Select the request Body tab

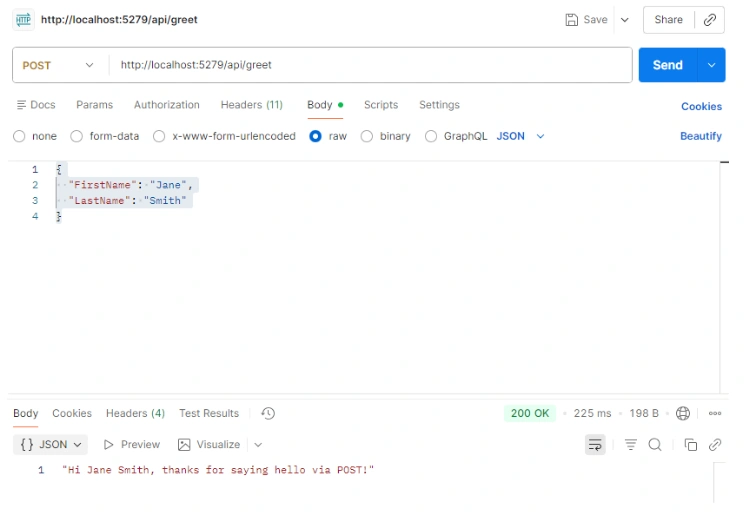click(324, 105)
